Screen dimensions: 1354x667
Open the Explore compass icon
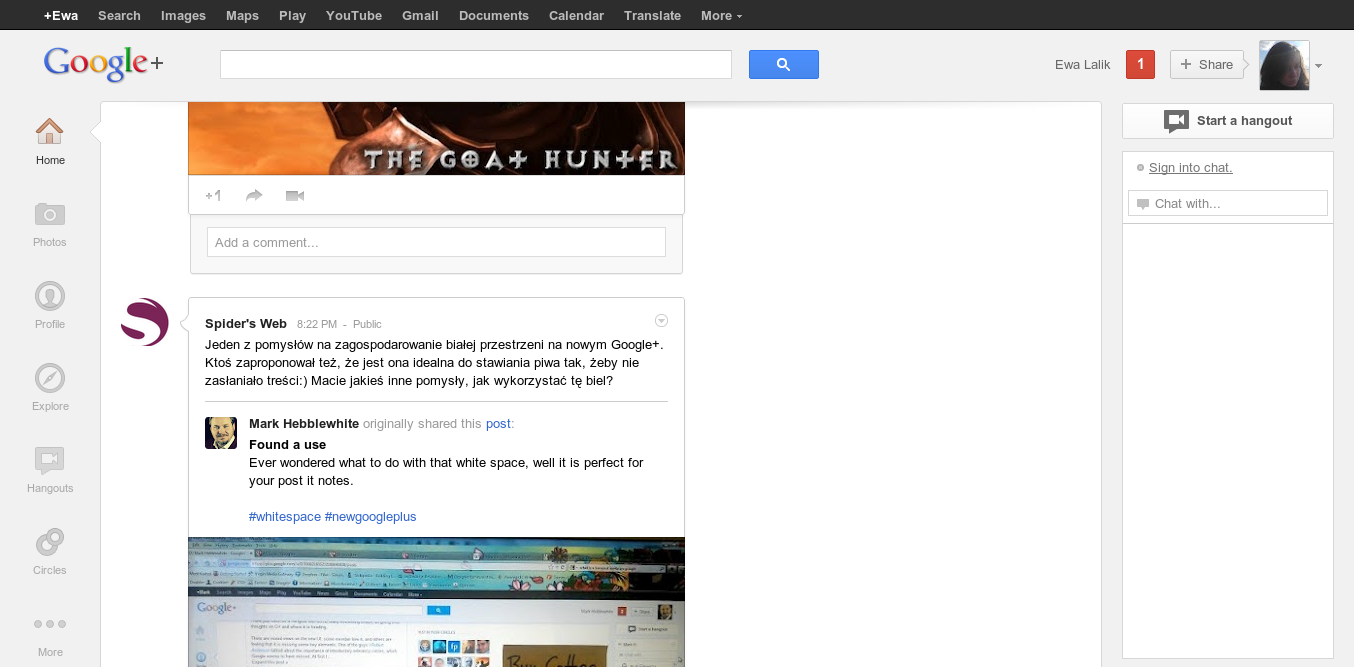click(x=50, y=377)
